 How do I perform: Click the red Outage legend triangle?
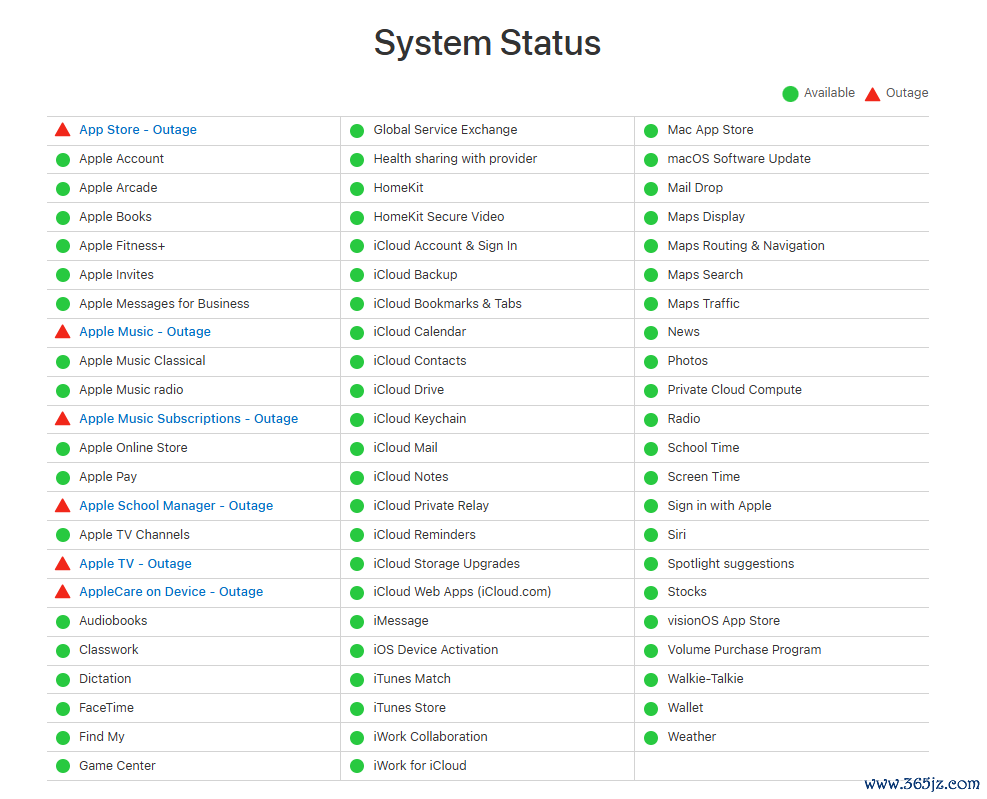click(x=872, y=94)
